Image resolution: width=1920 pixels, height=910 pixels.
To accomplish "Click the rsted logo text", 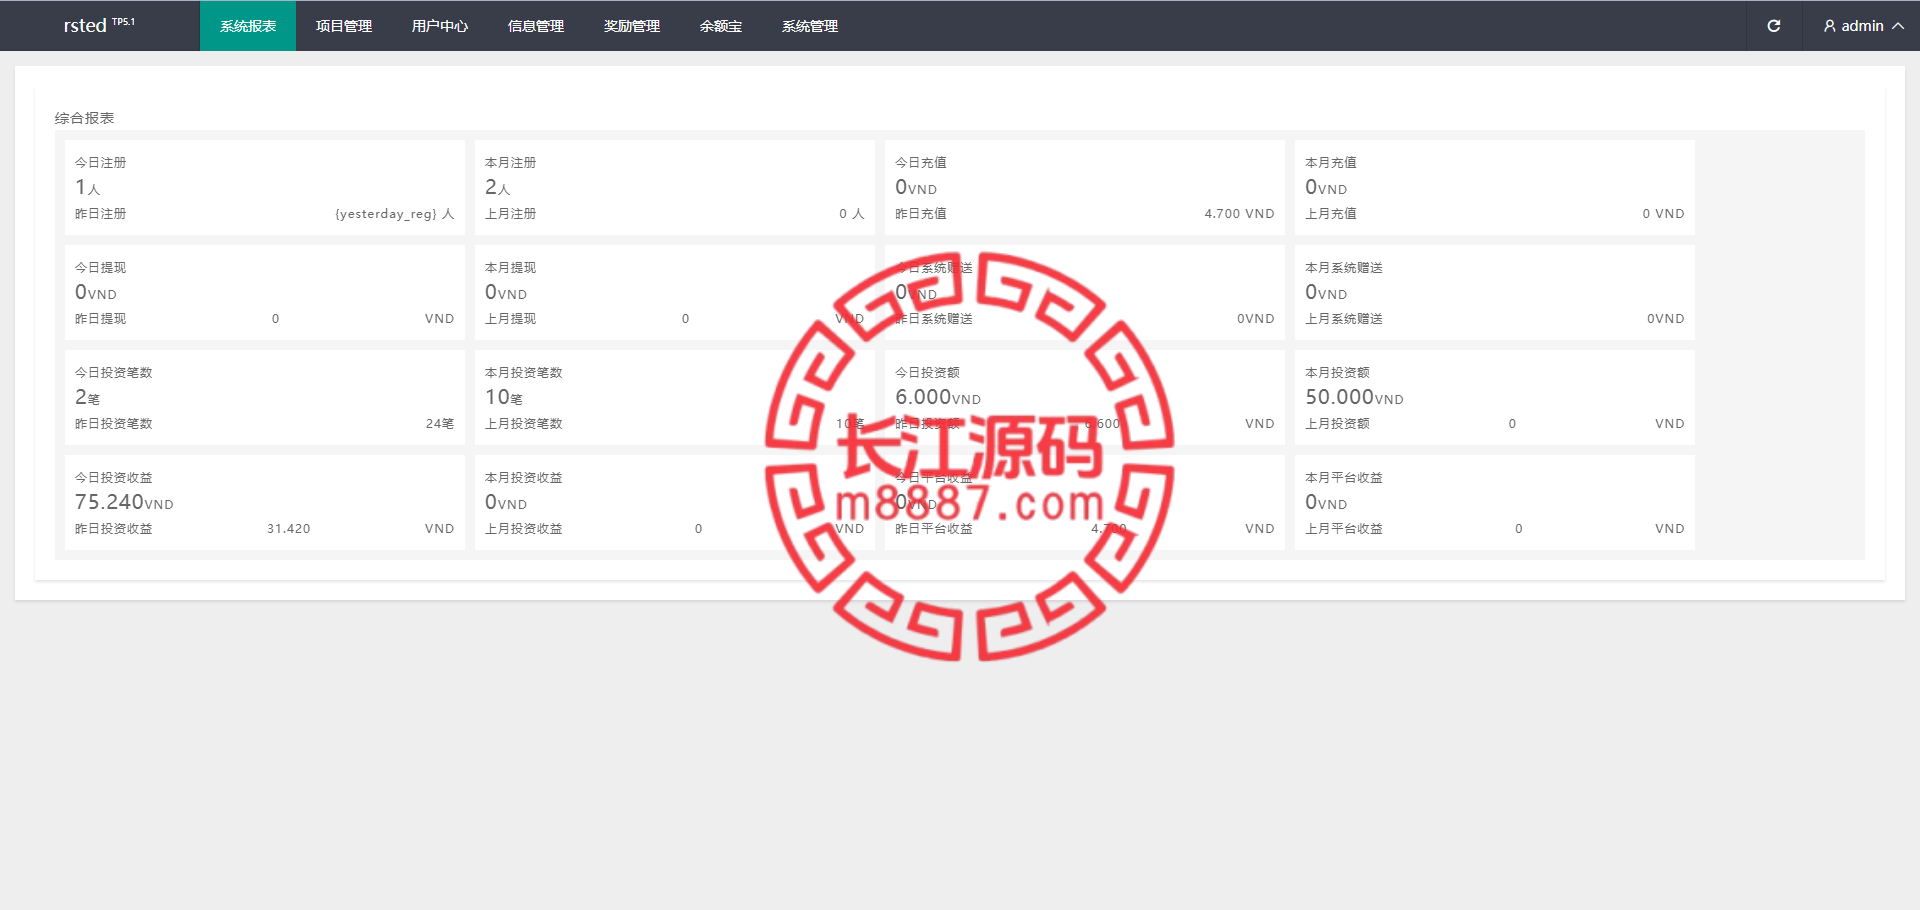I will 85,26.
